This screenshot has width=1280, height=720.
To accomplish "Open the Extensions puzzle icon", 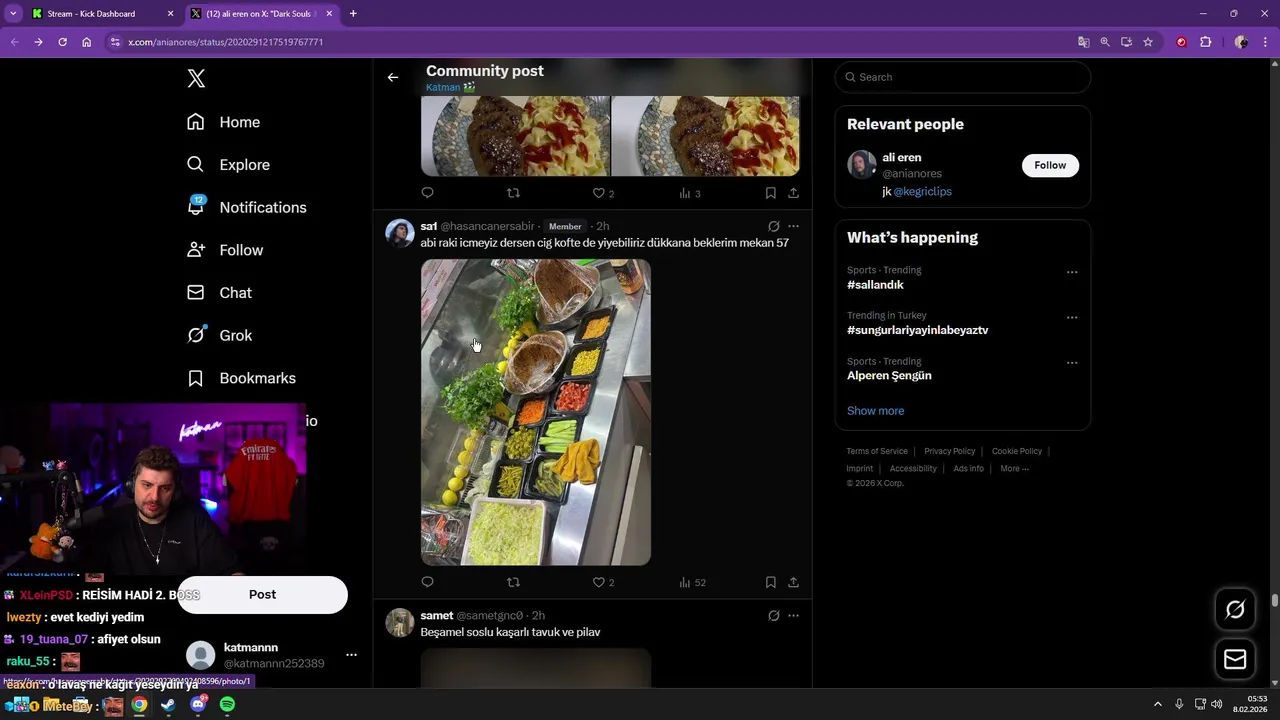I will pos(1205,42).
